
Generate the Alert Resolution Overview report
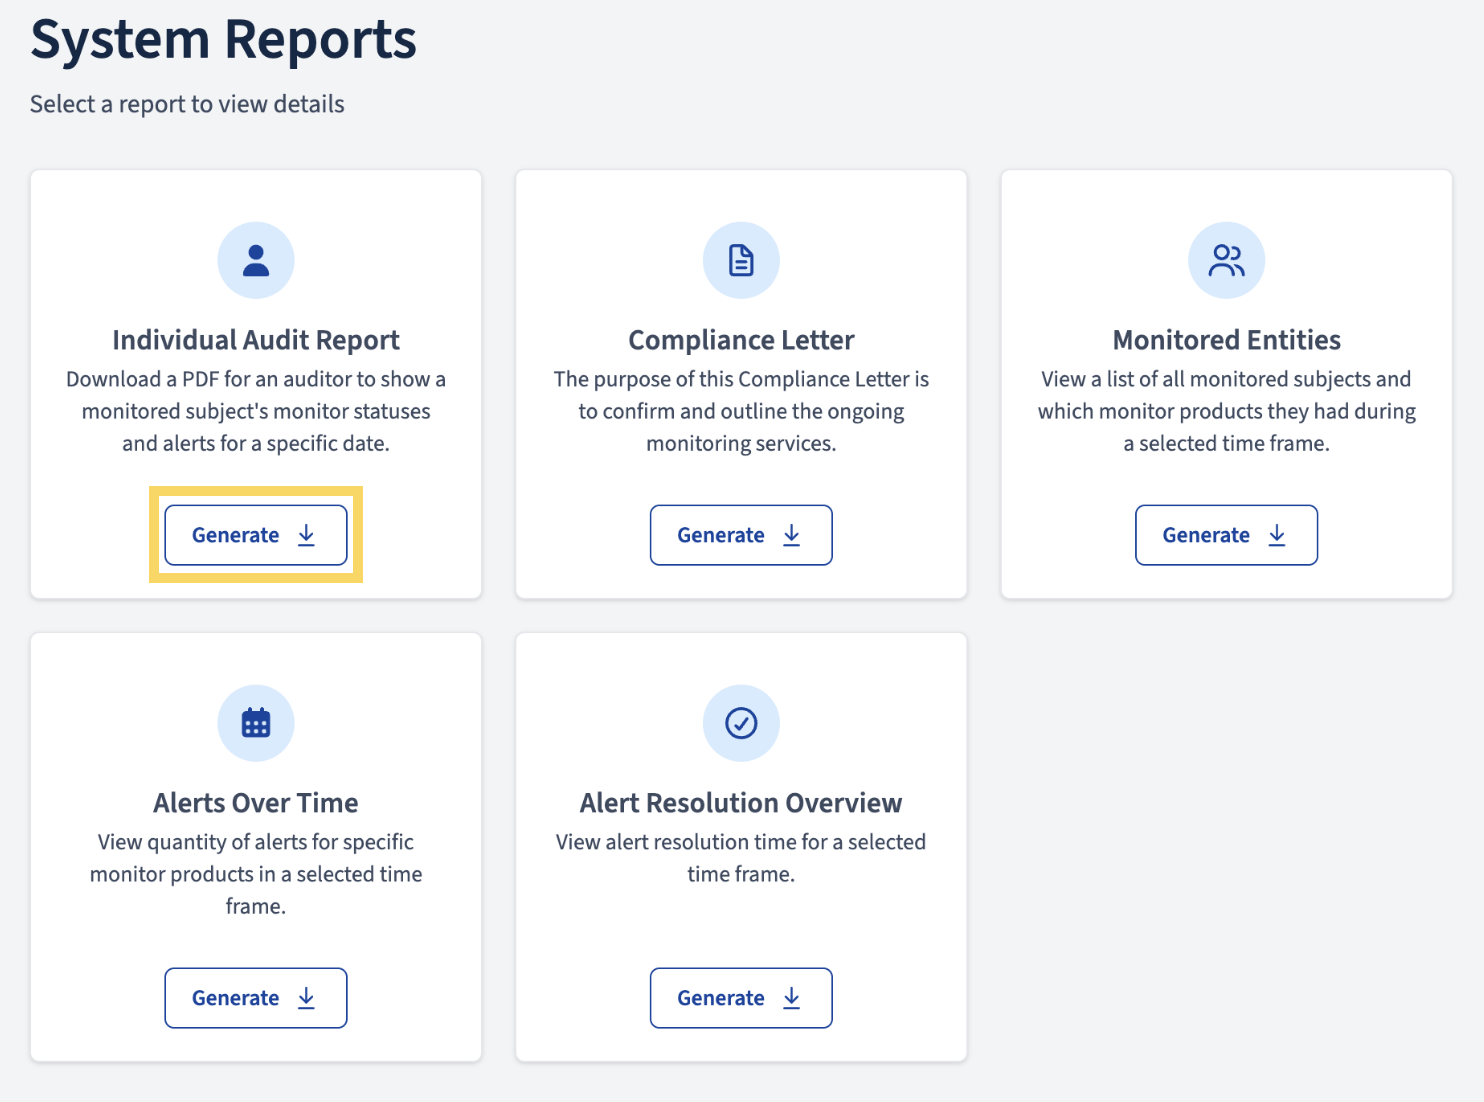pyautogui.click(x=741, y=998)
